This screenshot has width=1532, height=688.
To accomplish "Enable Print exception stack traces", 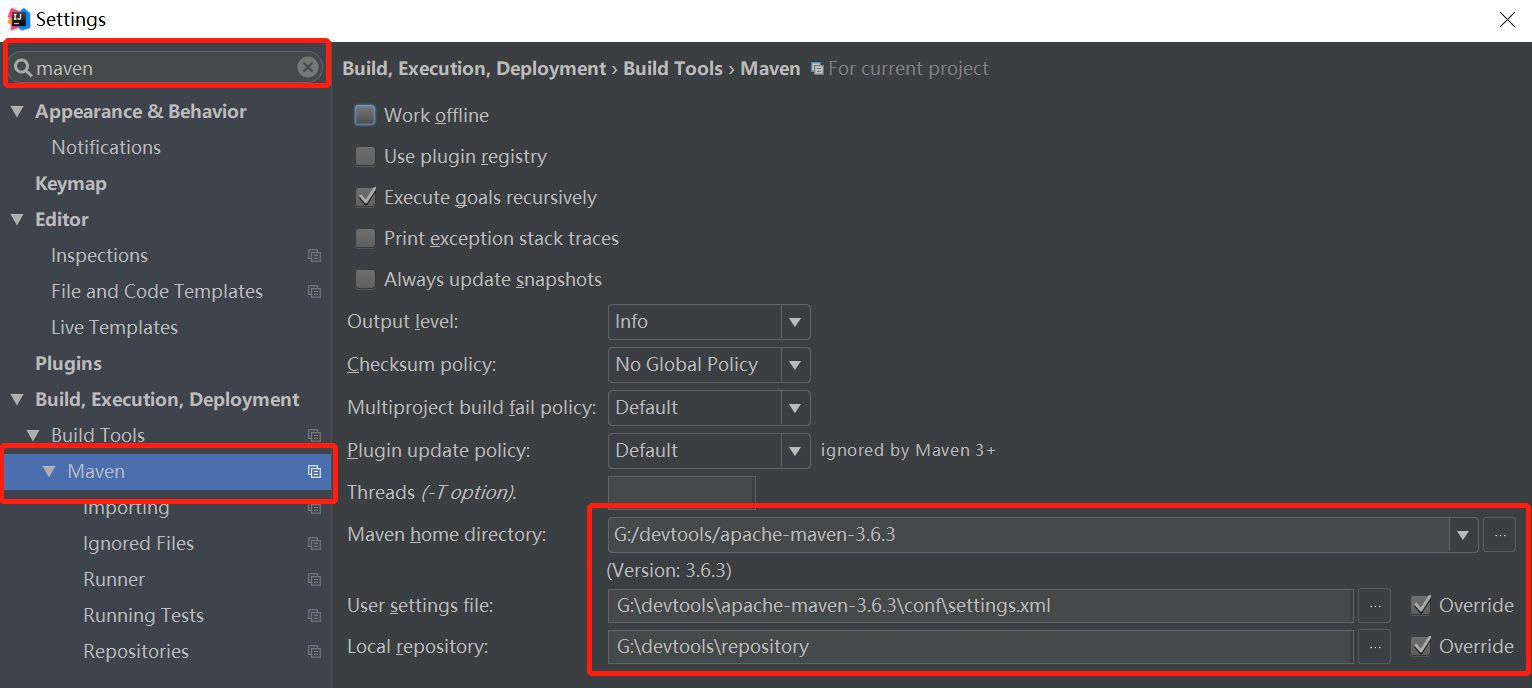I will tap(365, 239).
